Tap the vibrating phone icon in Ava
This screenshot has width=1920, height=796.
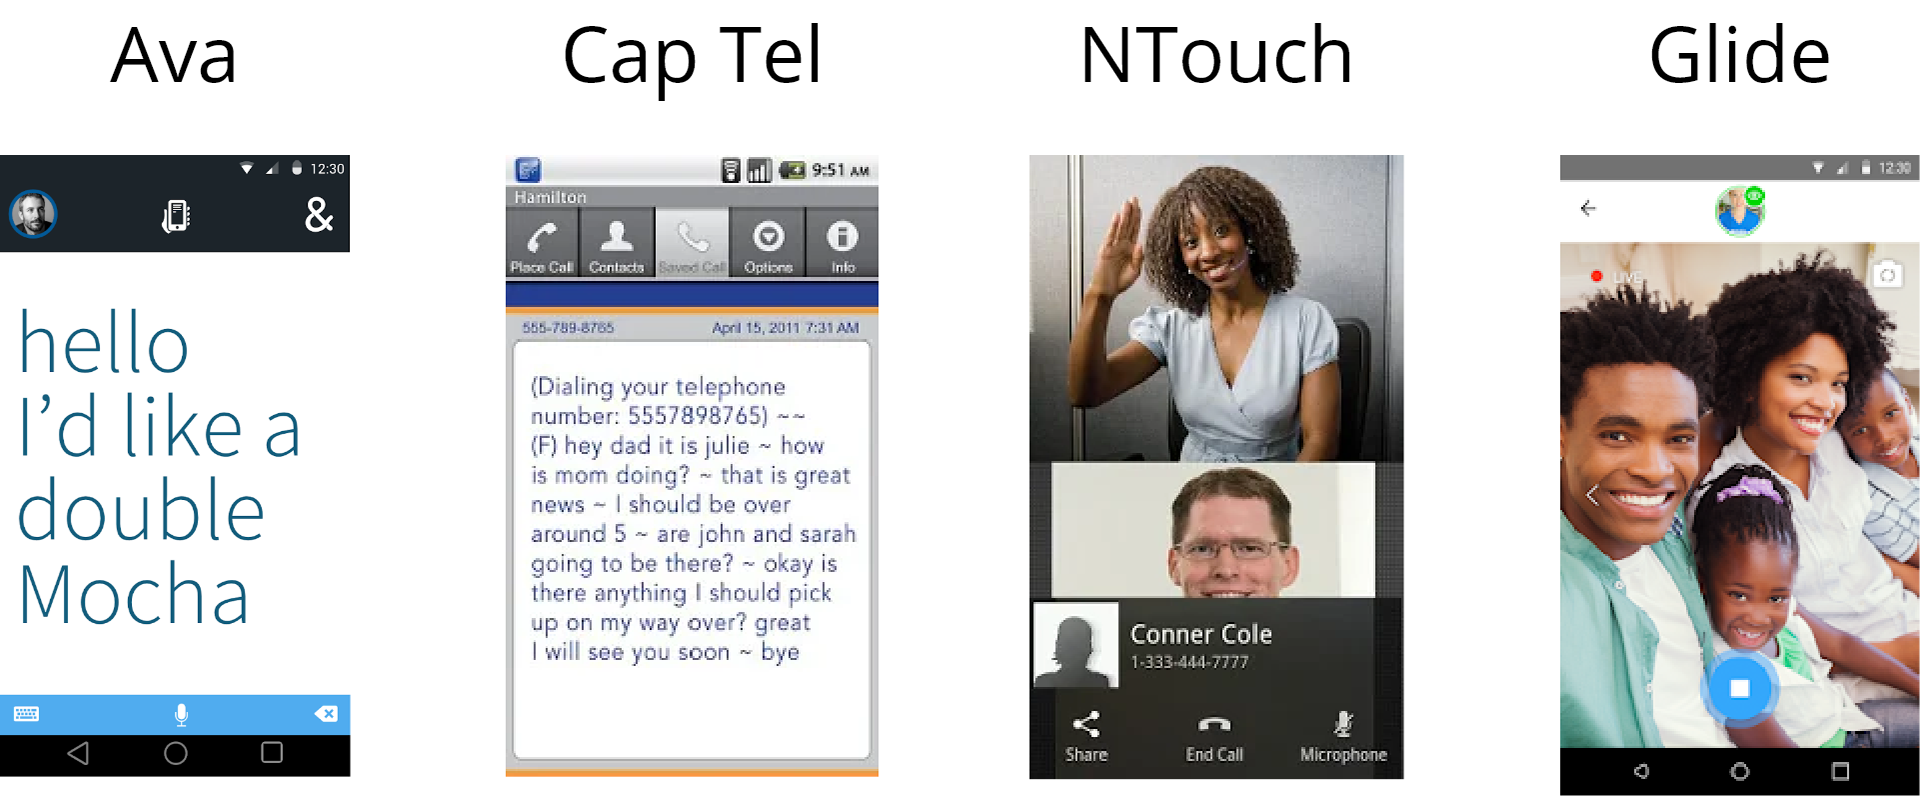pos(176,216)
